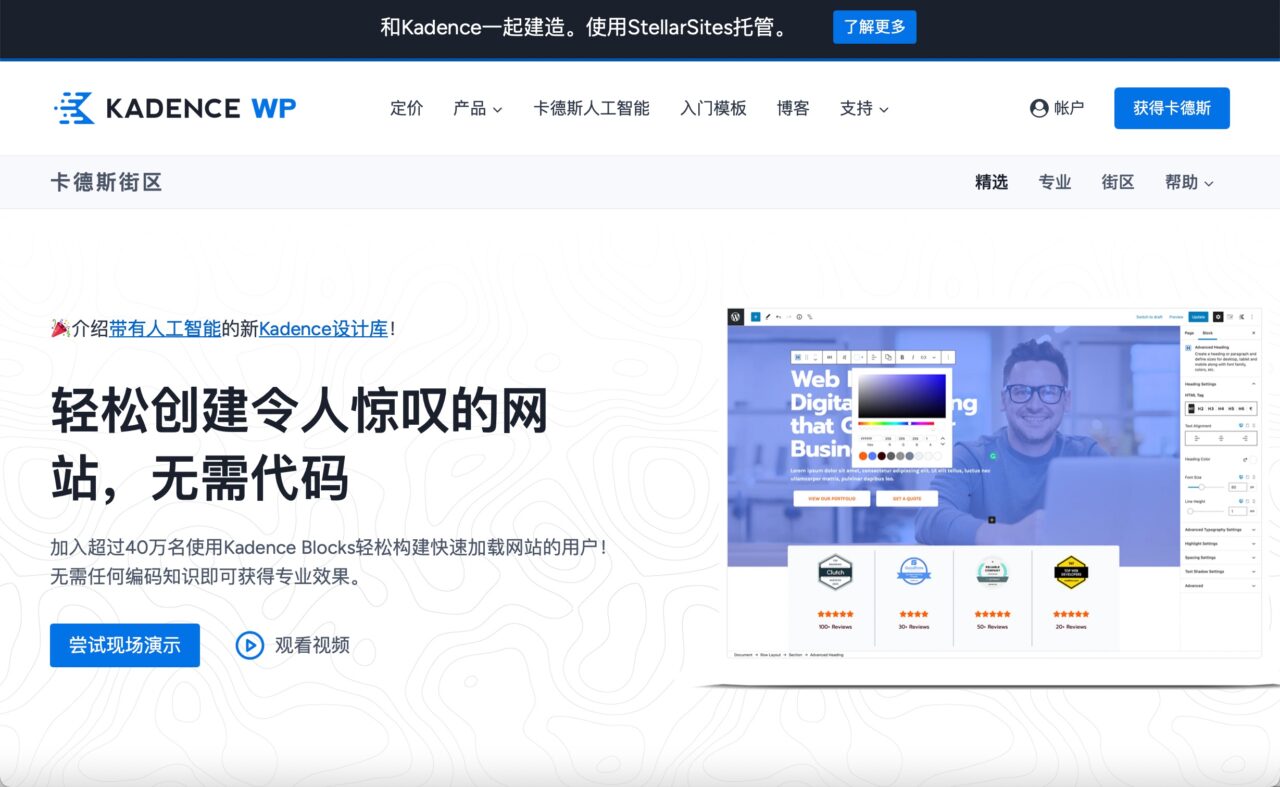
Task: Open the 产品 dropdown menu
Action: [x=478, y=108]
